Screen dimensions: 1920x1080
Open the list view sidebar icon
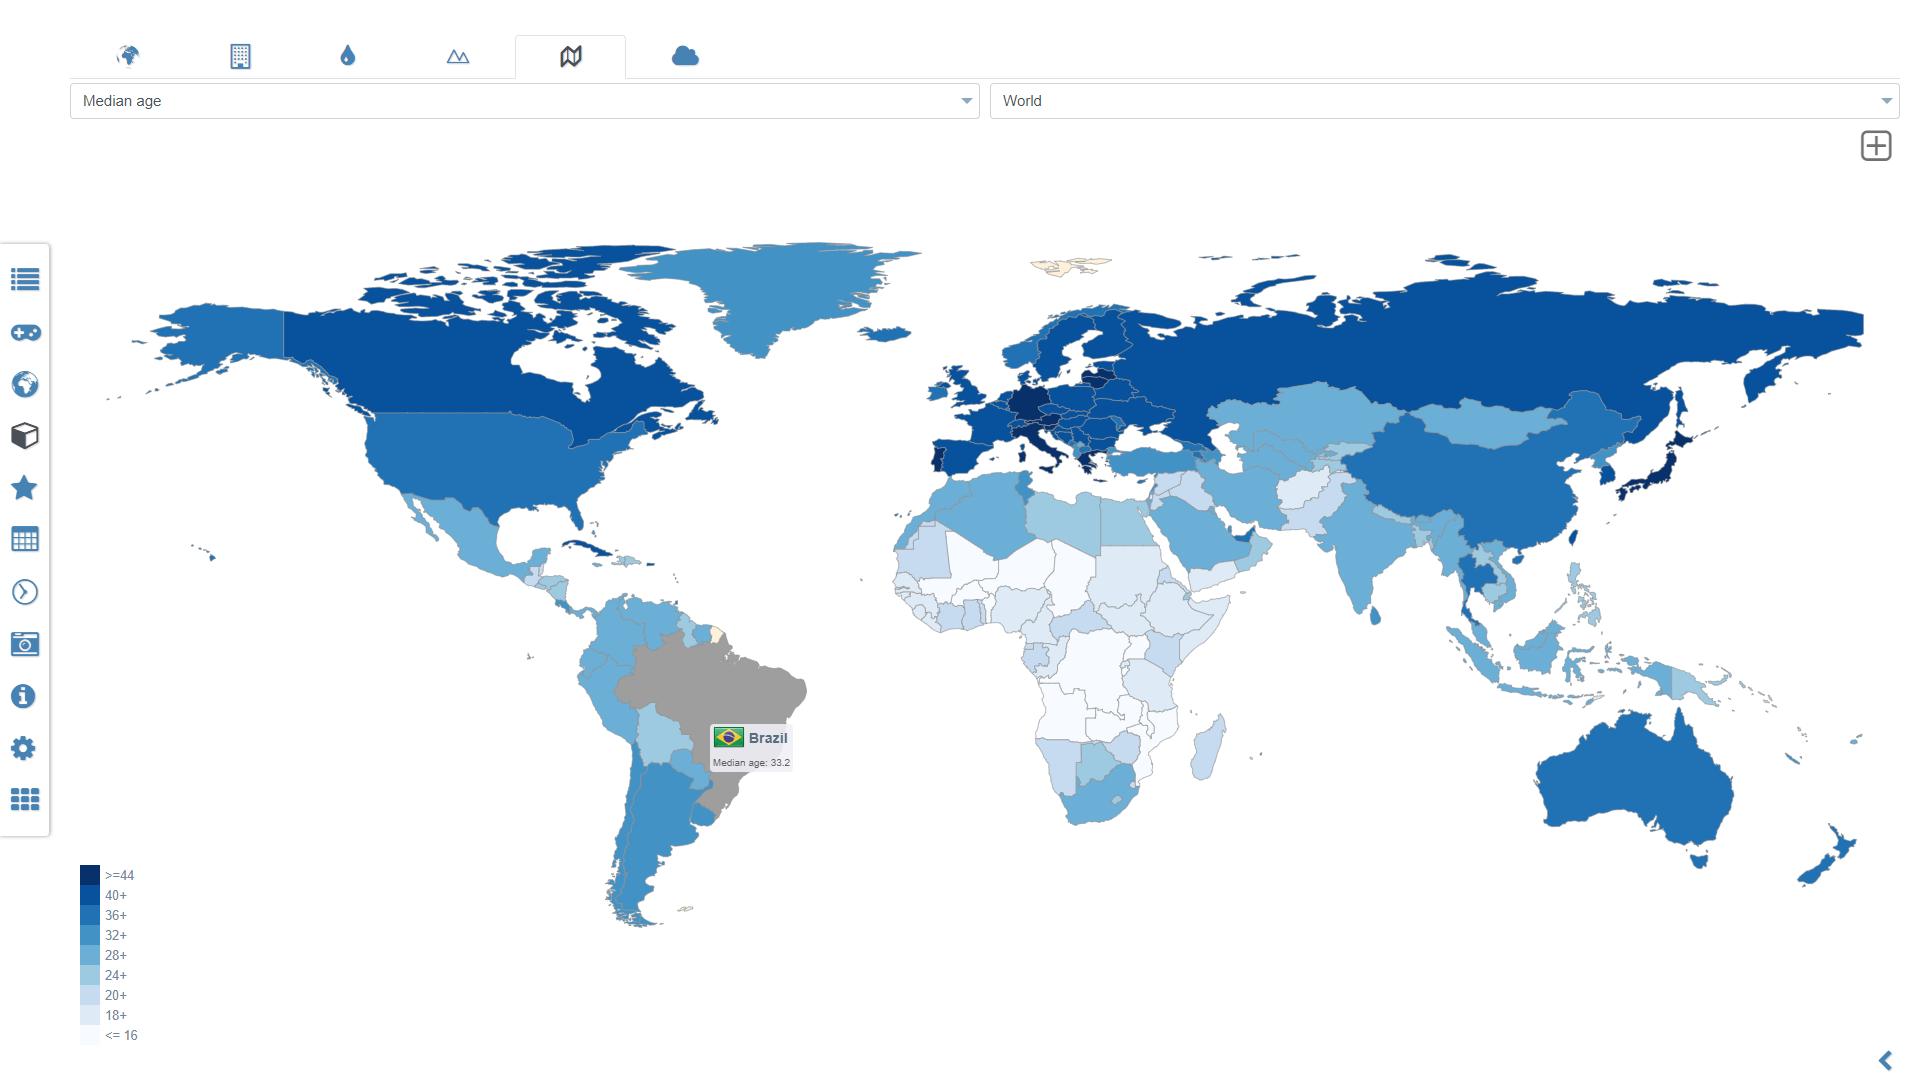point(25,279)
